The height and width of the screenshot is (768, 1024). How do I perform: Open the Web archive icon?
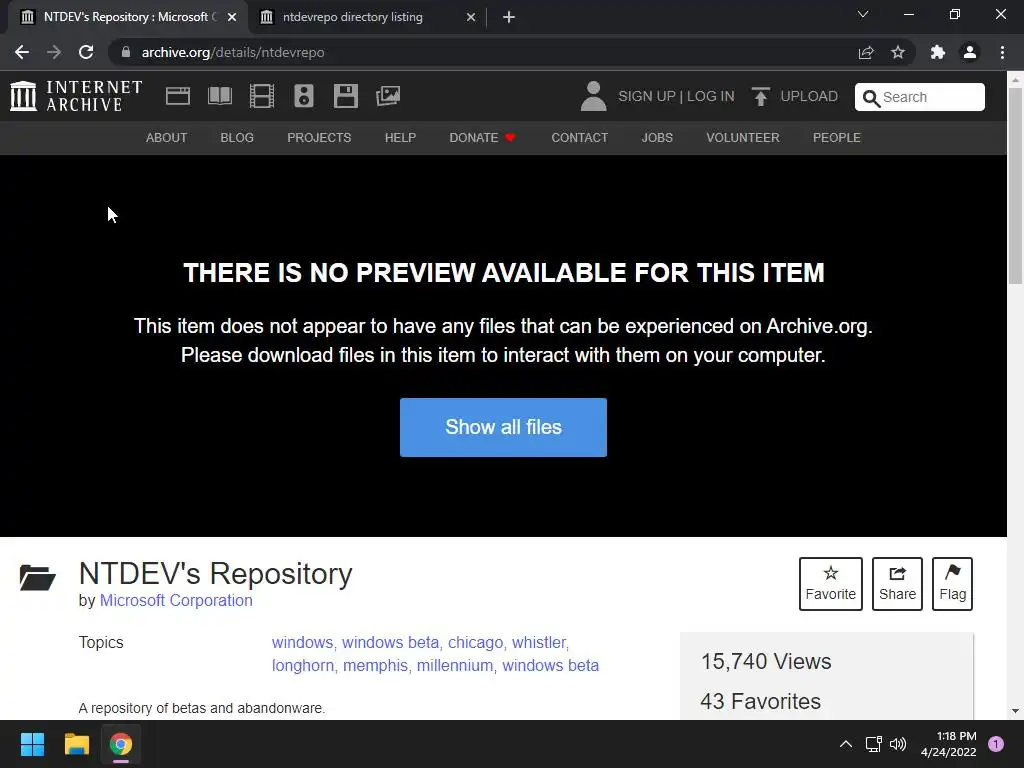coord(178,96)
